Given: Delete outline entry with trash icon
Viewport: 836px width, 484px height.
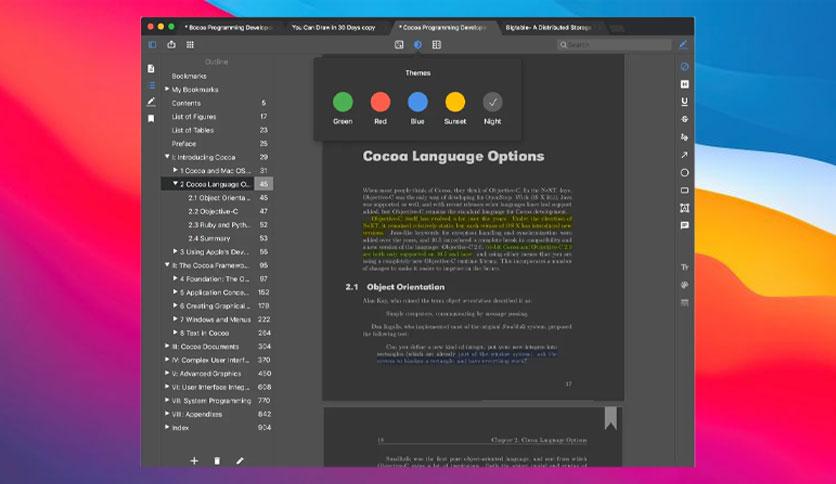Looking at the screenshot, I should click(x=217, y=461).
